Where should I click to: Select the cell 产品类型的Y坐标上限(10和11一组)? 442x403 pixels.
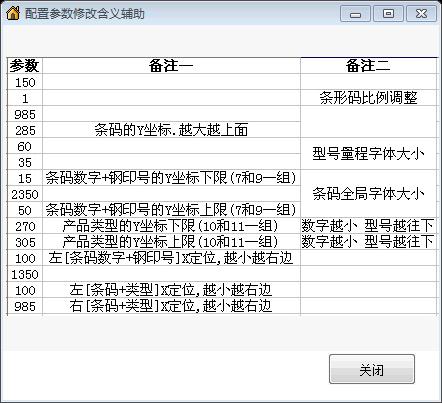coord(171,242)
